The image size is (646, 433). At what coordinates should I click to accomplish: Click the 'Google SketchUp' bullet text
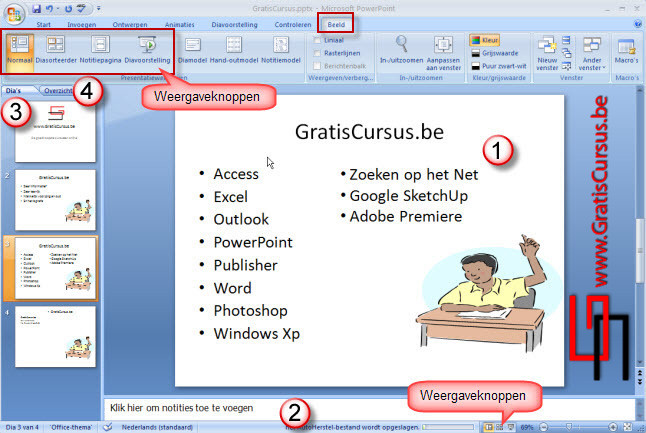[408, 196]
